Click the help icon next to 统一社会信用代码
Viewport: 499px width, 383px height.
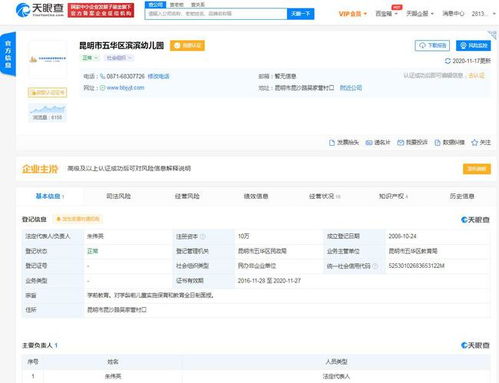[x=375, y=266]
